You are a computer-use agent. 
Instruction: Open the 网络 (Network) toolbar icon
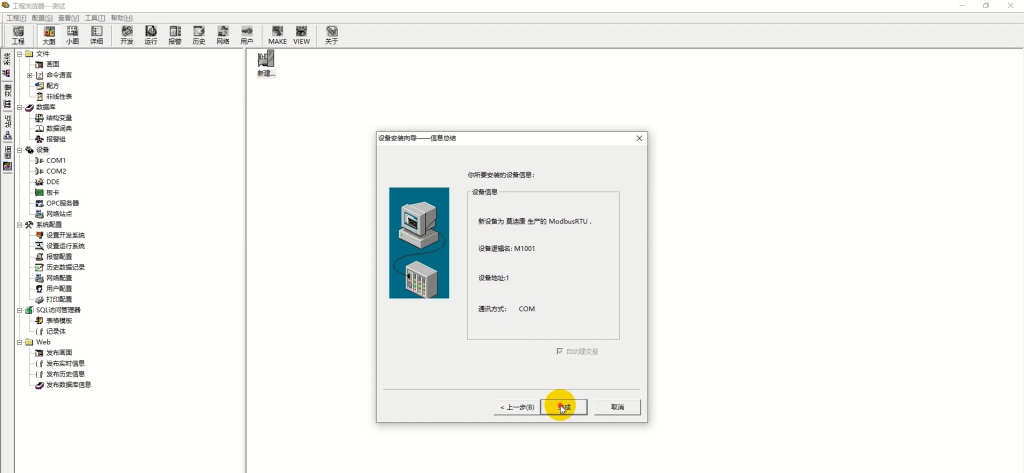pos(222,35)
